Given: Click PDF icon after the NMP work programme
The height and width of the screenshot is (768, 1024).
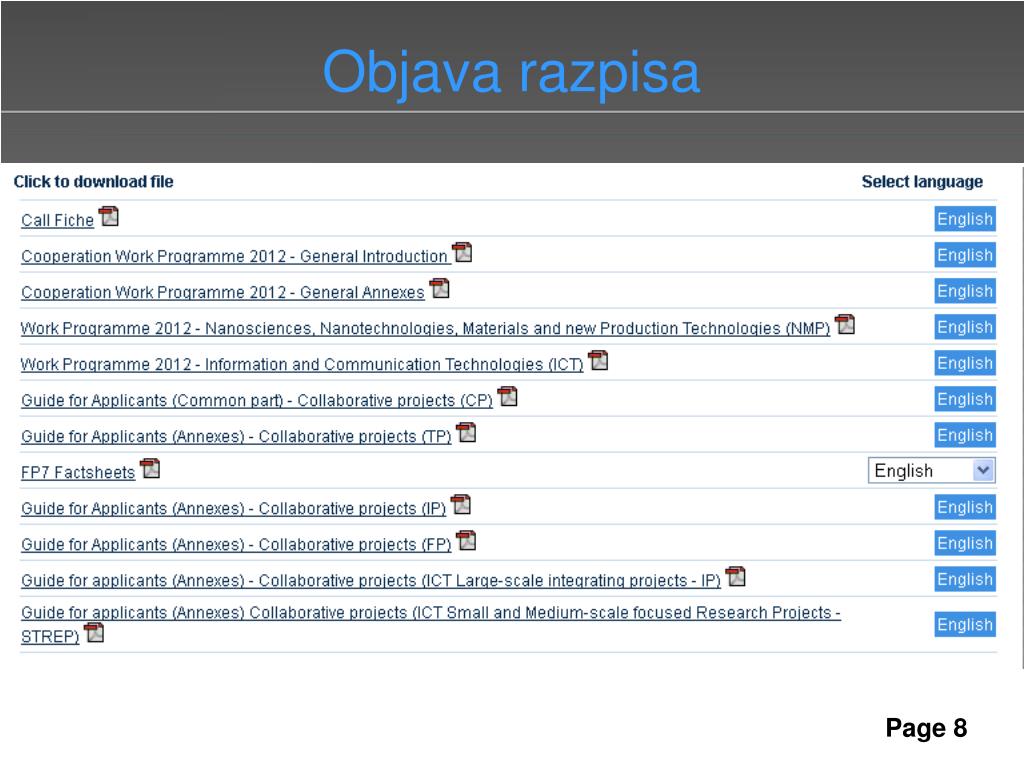Looking at the screenshot, I should point(845,325).
